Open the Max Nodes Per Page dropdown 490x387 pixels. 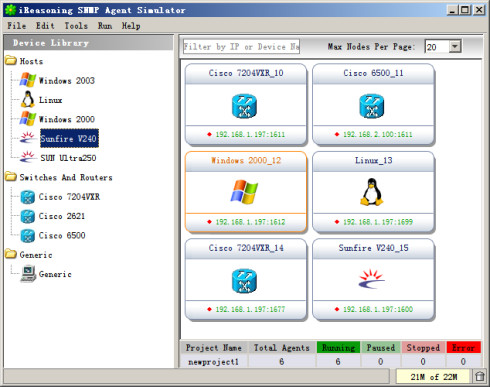tap(455, 46)
